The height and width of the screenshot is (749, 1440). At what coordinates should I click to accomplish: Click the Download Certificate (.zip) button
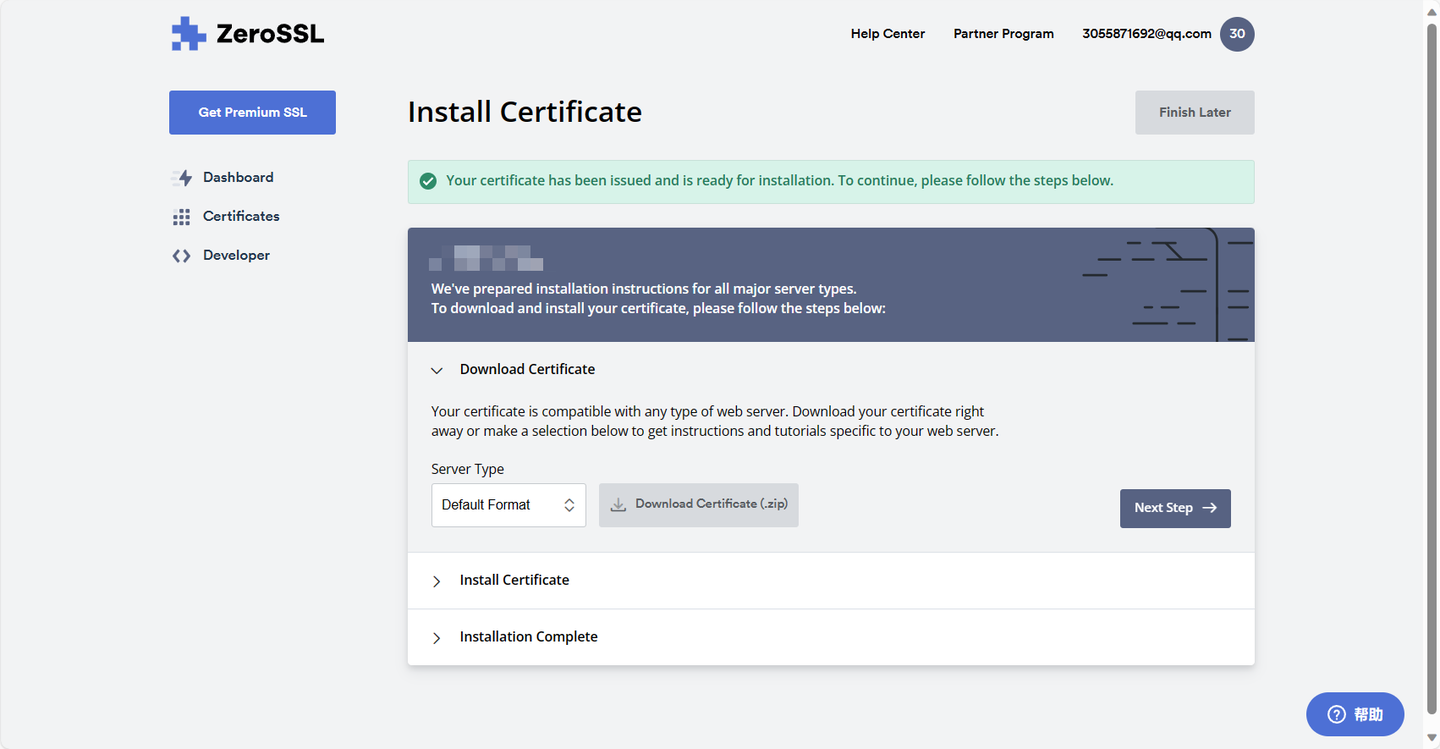(699, 505)
